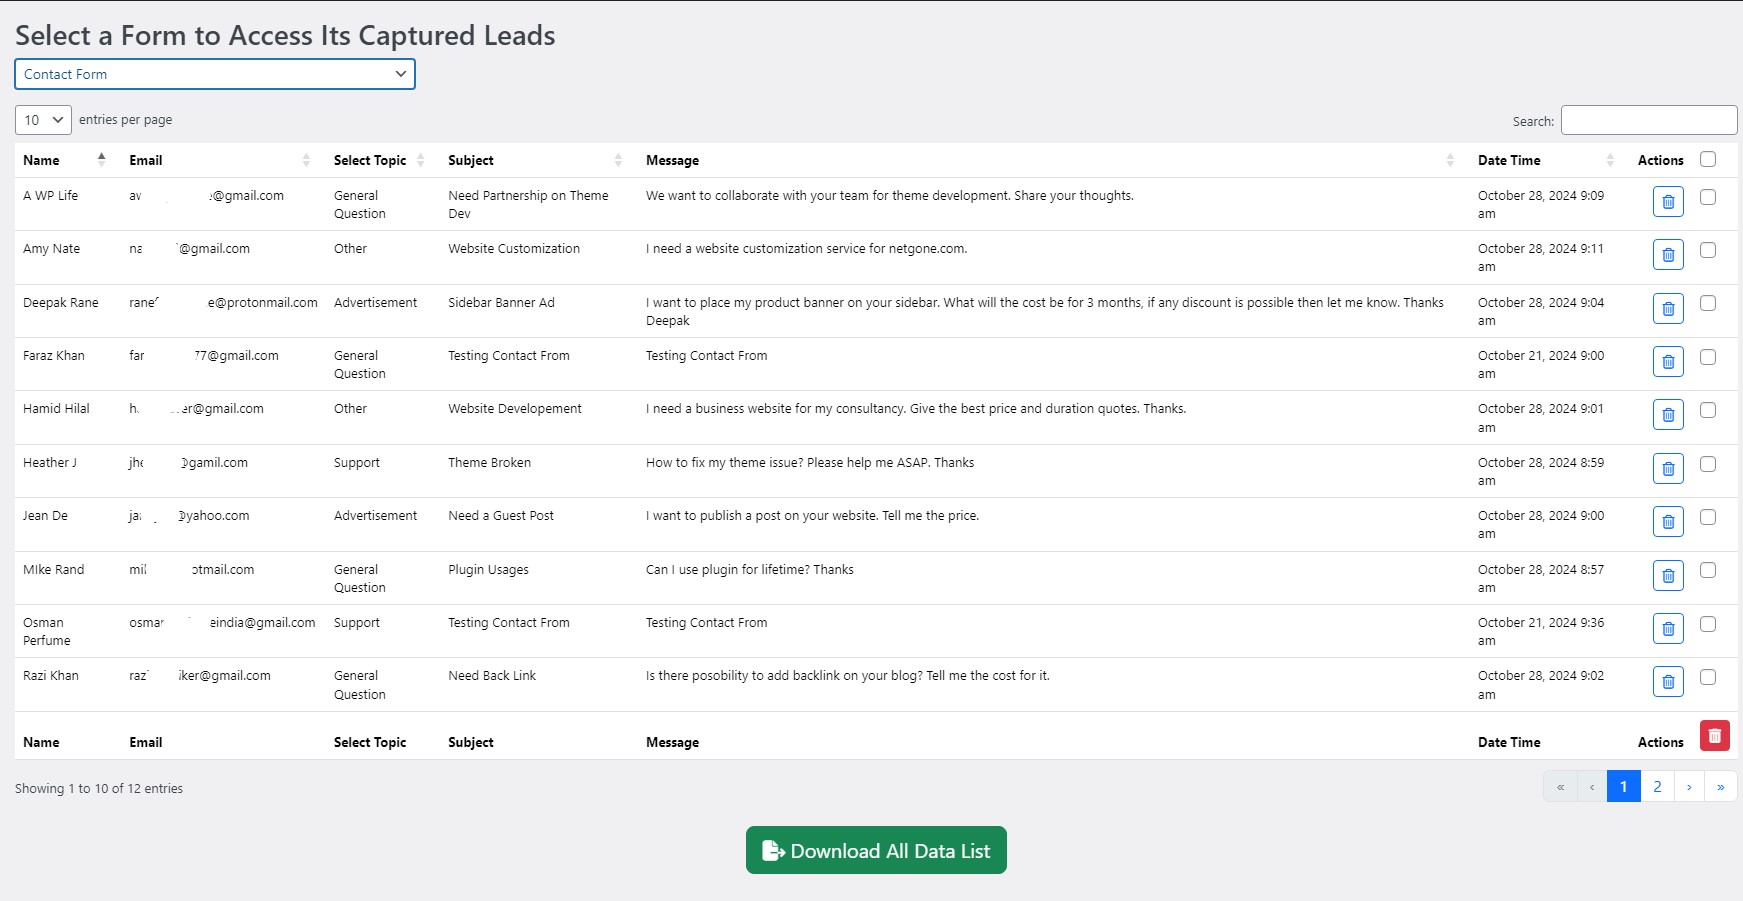Click the Subject column header text
Viewport: 1743px width, 901px height.
pos(471,160)
